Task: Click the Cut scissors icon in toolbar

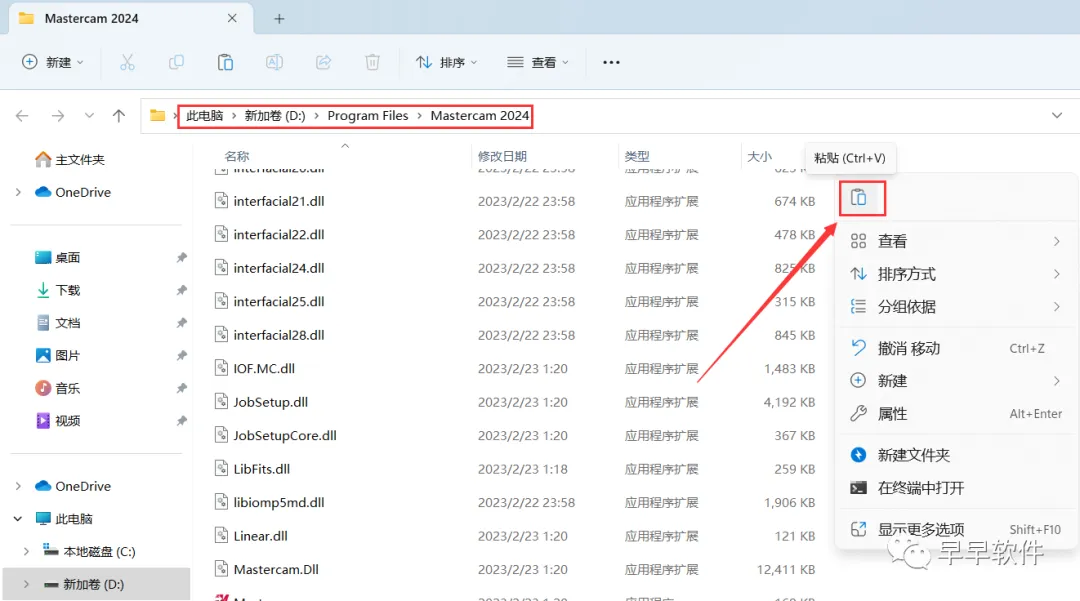Action: tap(127, 62)
